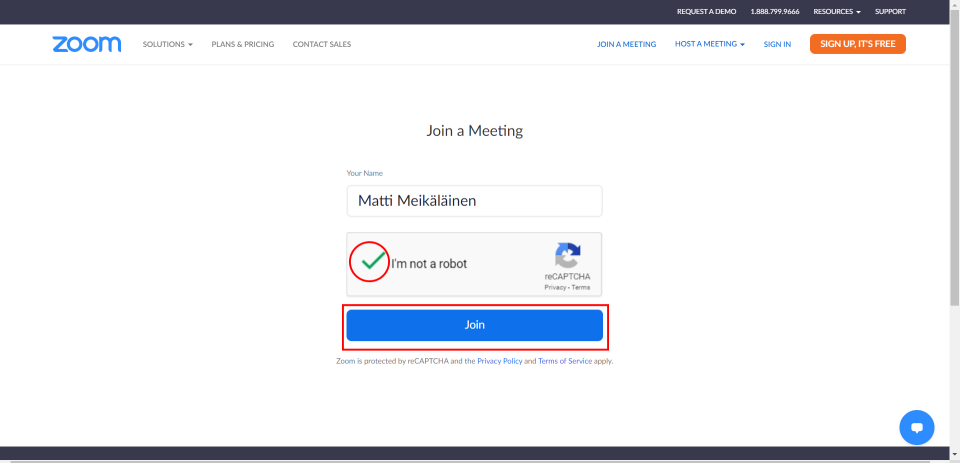Call the 1.888.799.9666 phone number link
This screenshot has height=463, width=960.
tap(774, 12)
